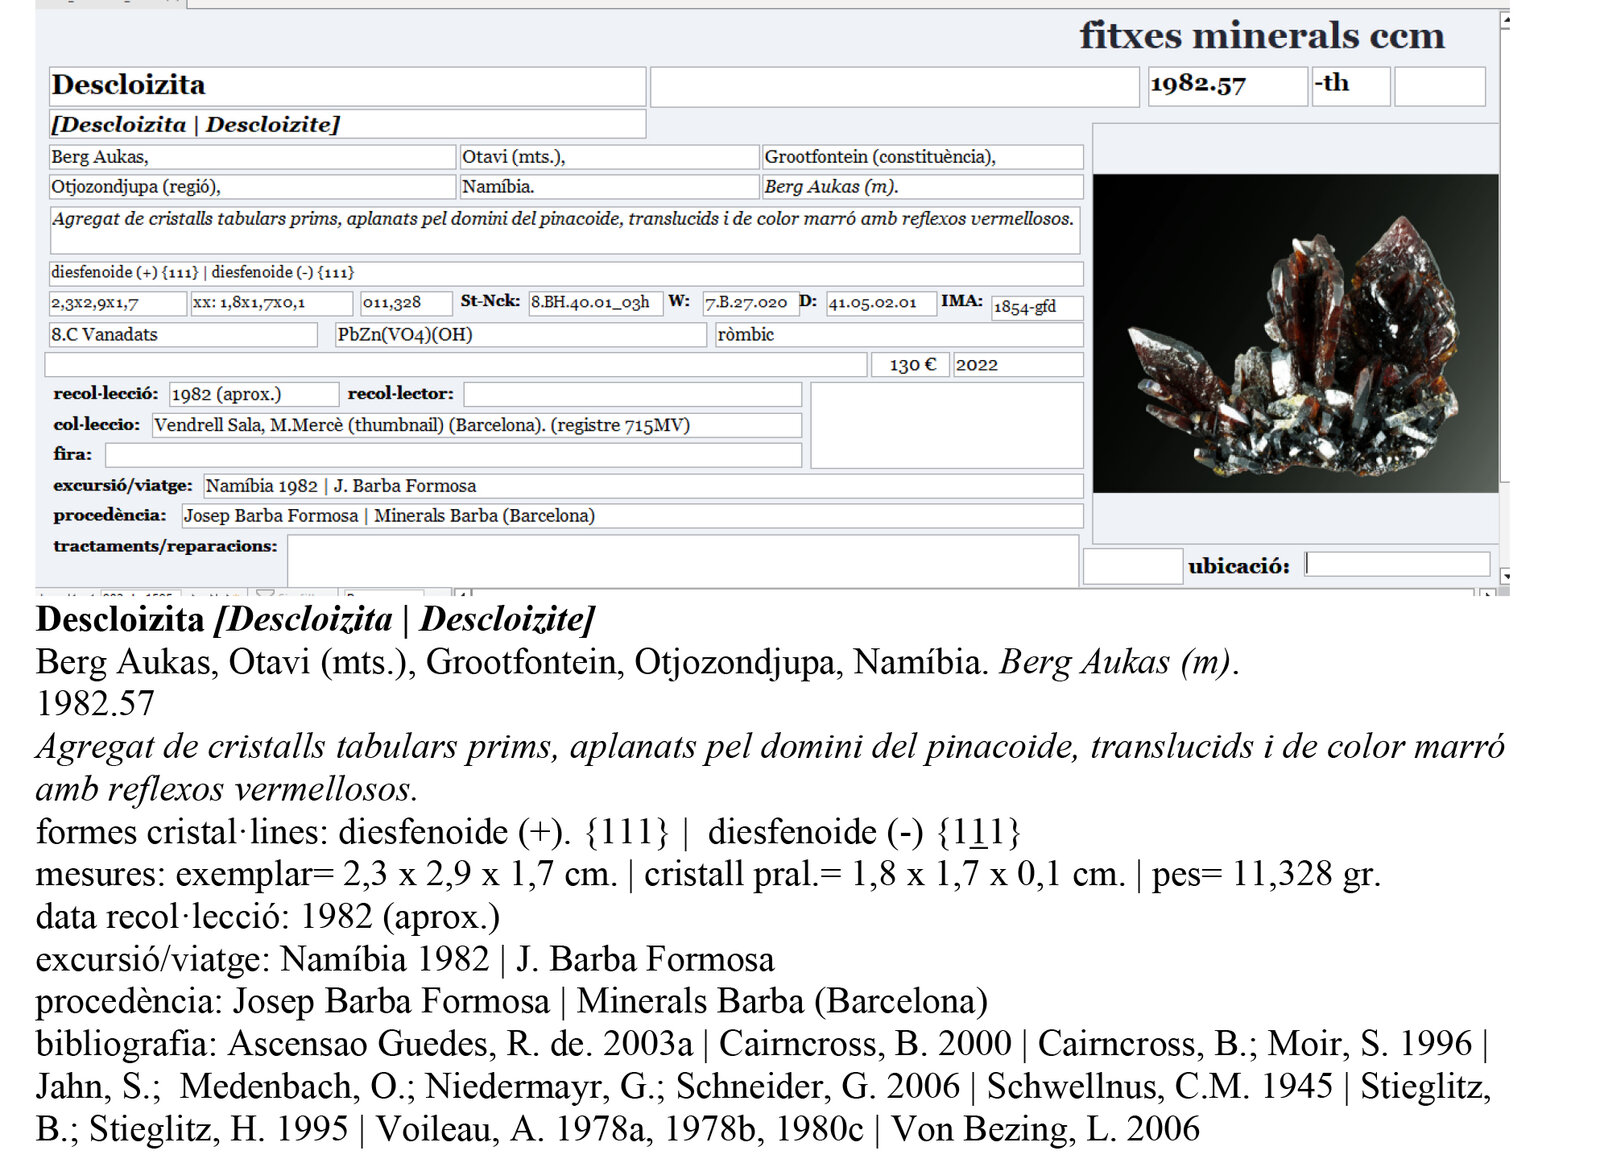Click the form's scroll-down arrow
1600x1159 pixels.
[1505, 577]
